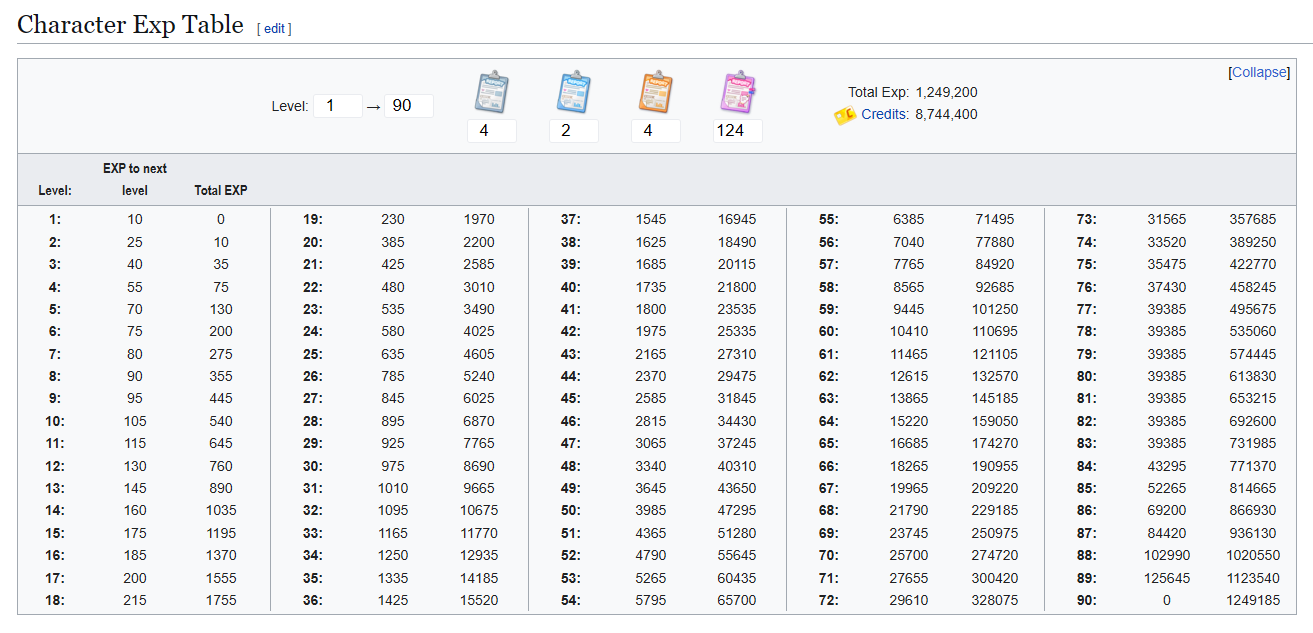Collapse the Character Exp Table

(1259, 72)
